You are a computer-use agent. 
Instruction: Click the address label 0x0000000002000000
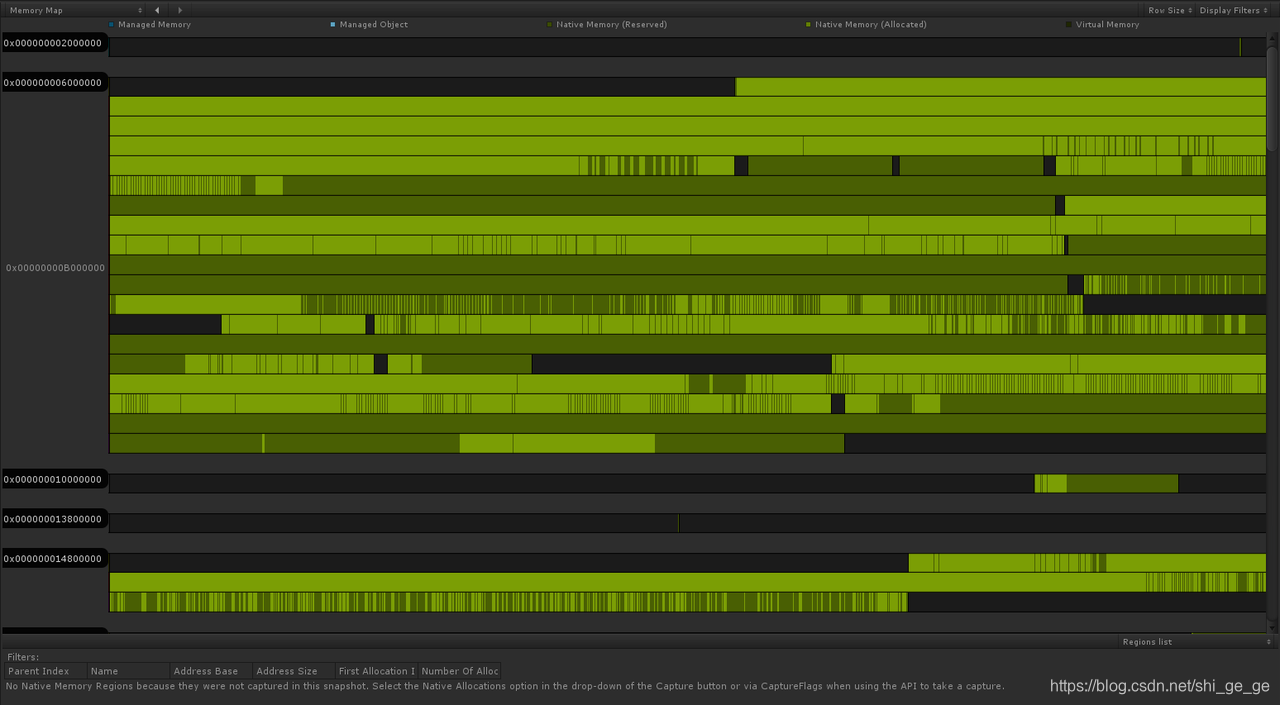click(x=54, y=42)
